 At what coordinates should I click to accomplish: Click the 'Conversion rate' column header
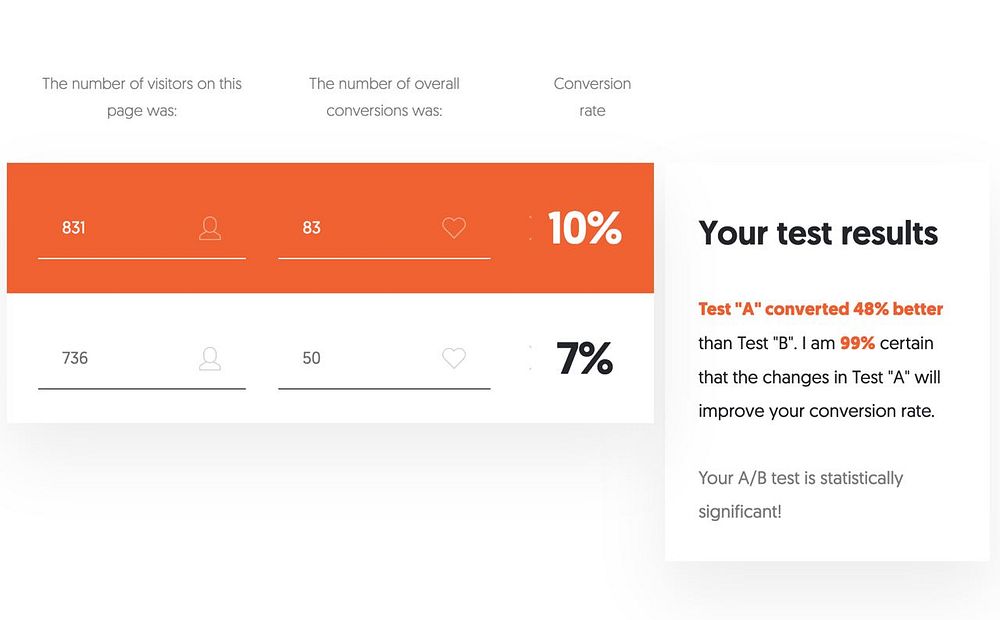592,97
